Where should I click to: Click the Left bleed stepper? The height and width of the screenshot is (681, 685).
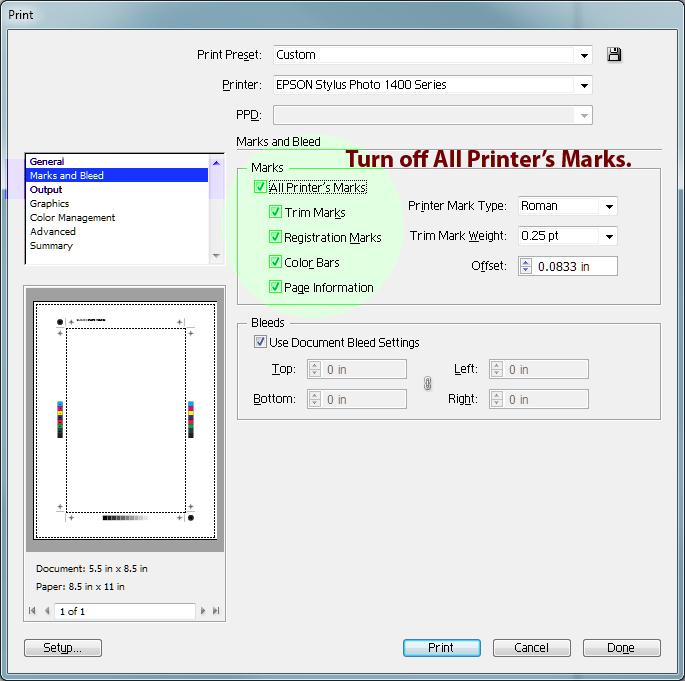(496, 369)
